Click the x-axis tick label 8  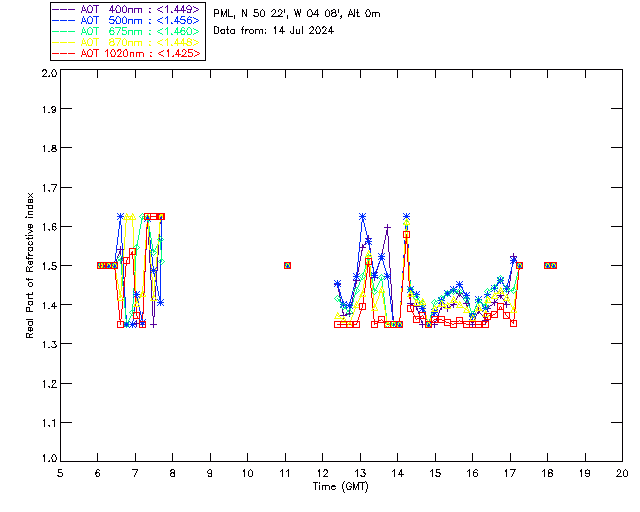(x=172, y=473)
